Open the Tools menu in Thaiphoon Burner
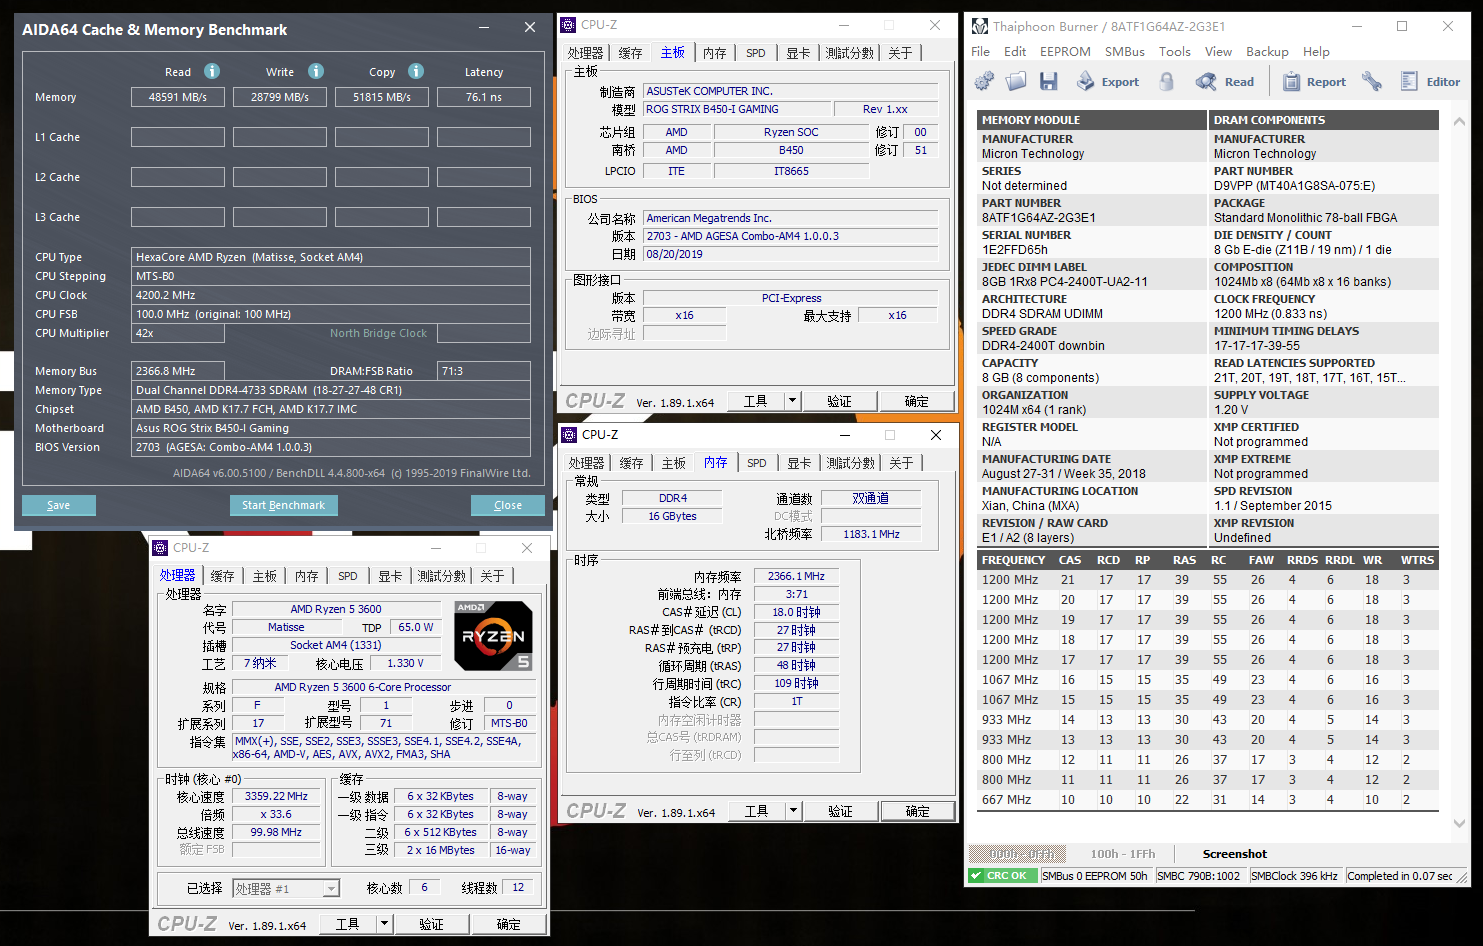The image size is (1483, 946). (x=1174, y=51)
